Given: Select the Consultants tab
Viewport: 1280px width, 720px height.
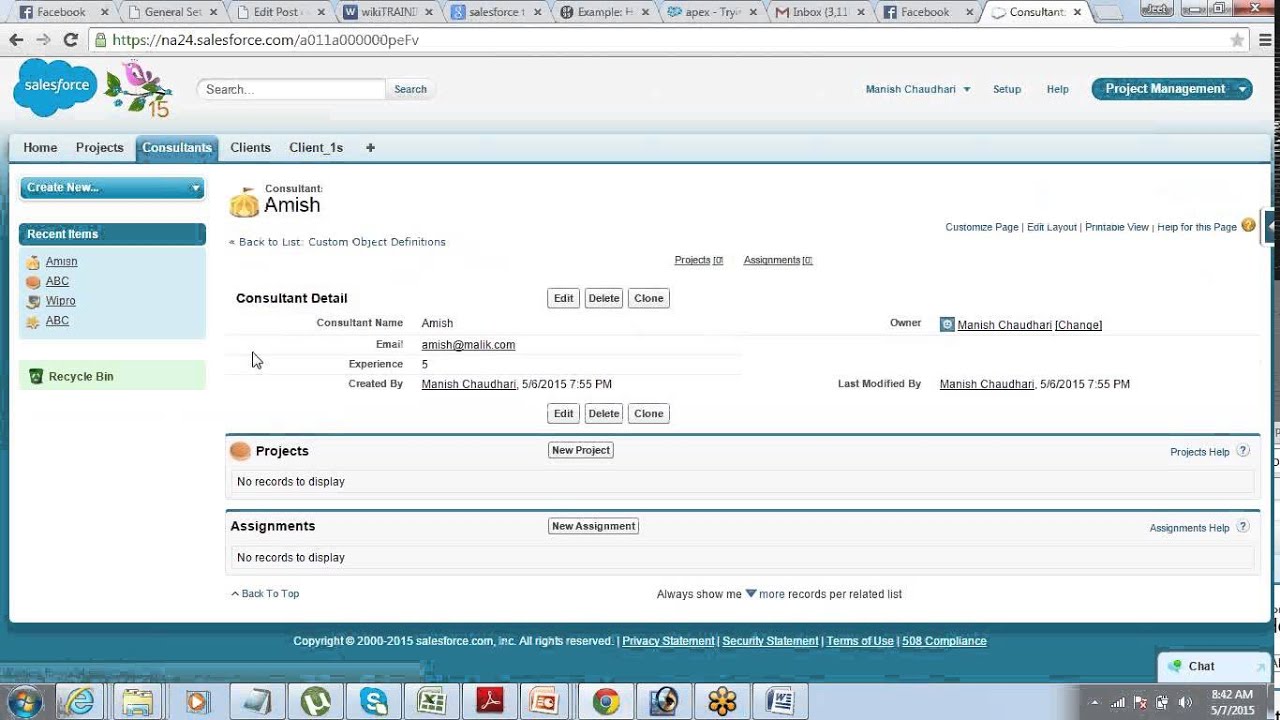Looking at the screenshot, I should coord(177,147).
